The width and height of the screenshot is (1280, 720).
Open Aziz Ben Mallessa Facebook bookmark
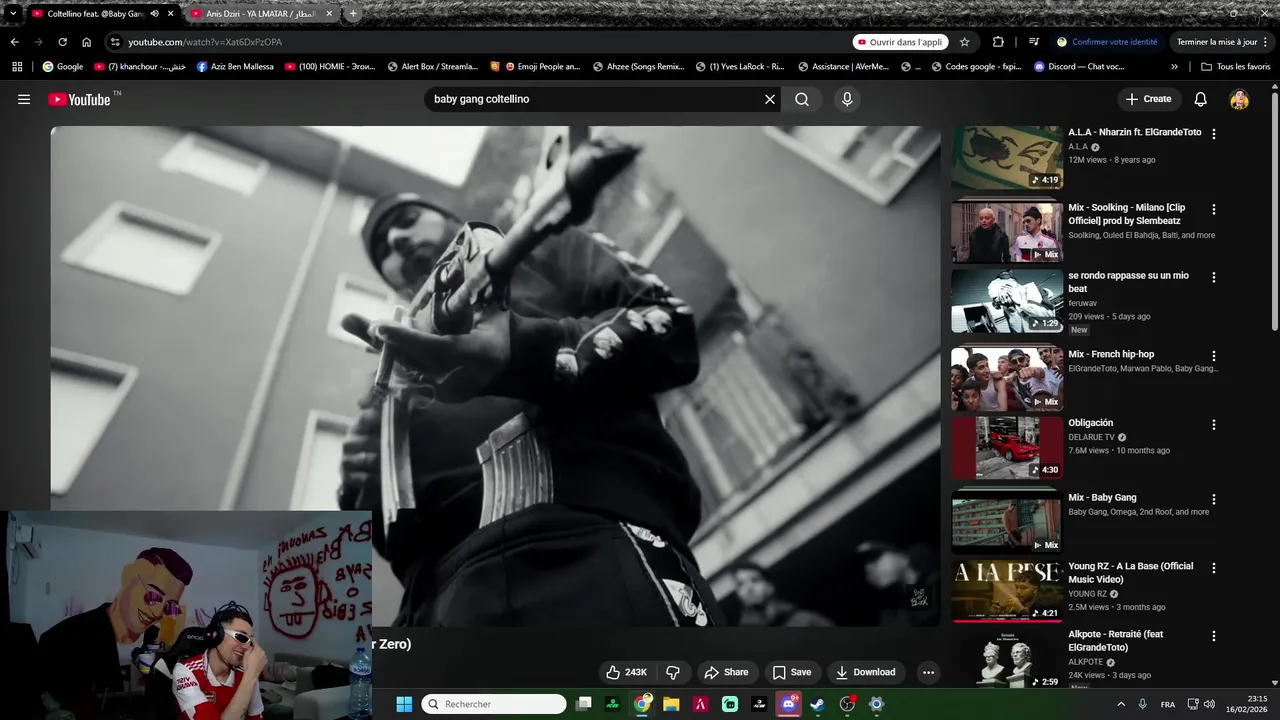pyautogui.click(x=235, y=67)
